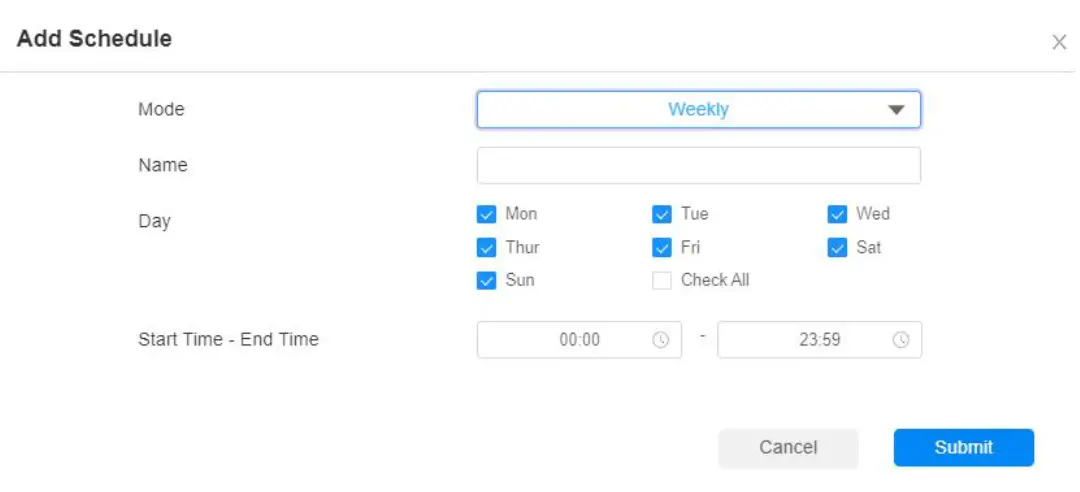Image resolution: width=1080 pixels, height=492 pixels.
Task: Click the Name input field
Action: pyautogui.click(x=698, y=166)
